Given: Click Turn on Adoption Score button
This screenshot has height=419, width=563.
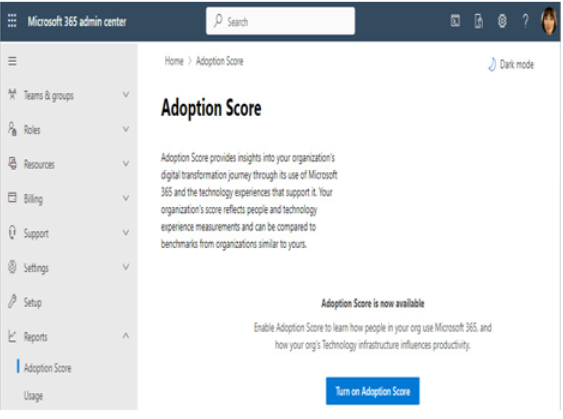Looking at the screenshot, I should [x=372, y=391].
